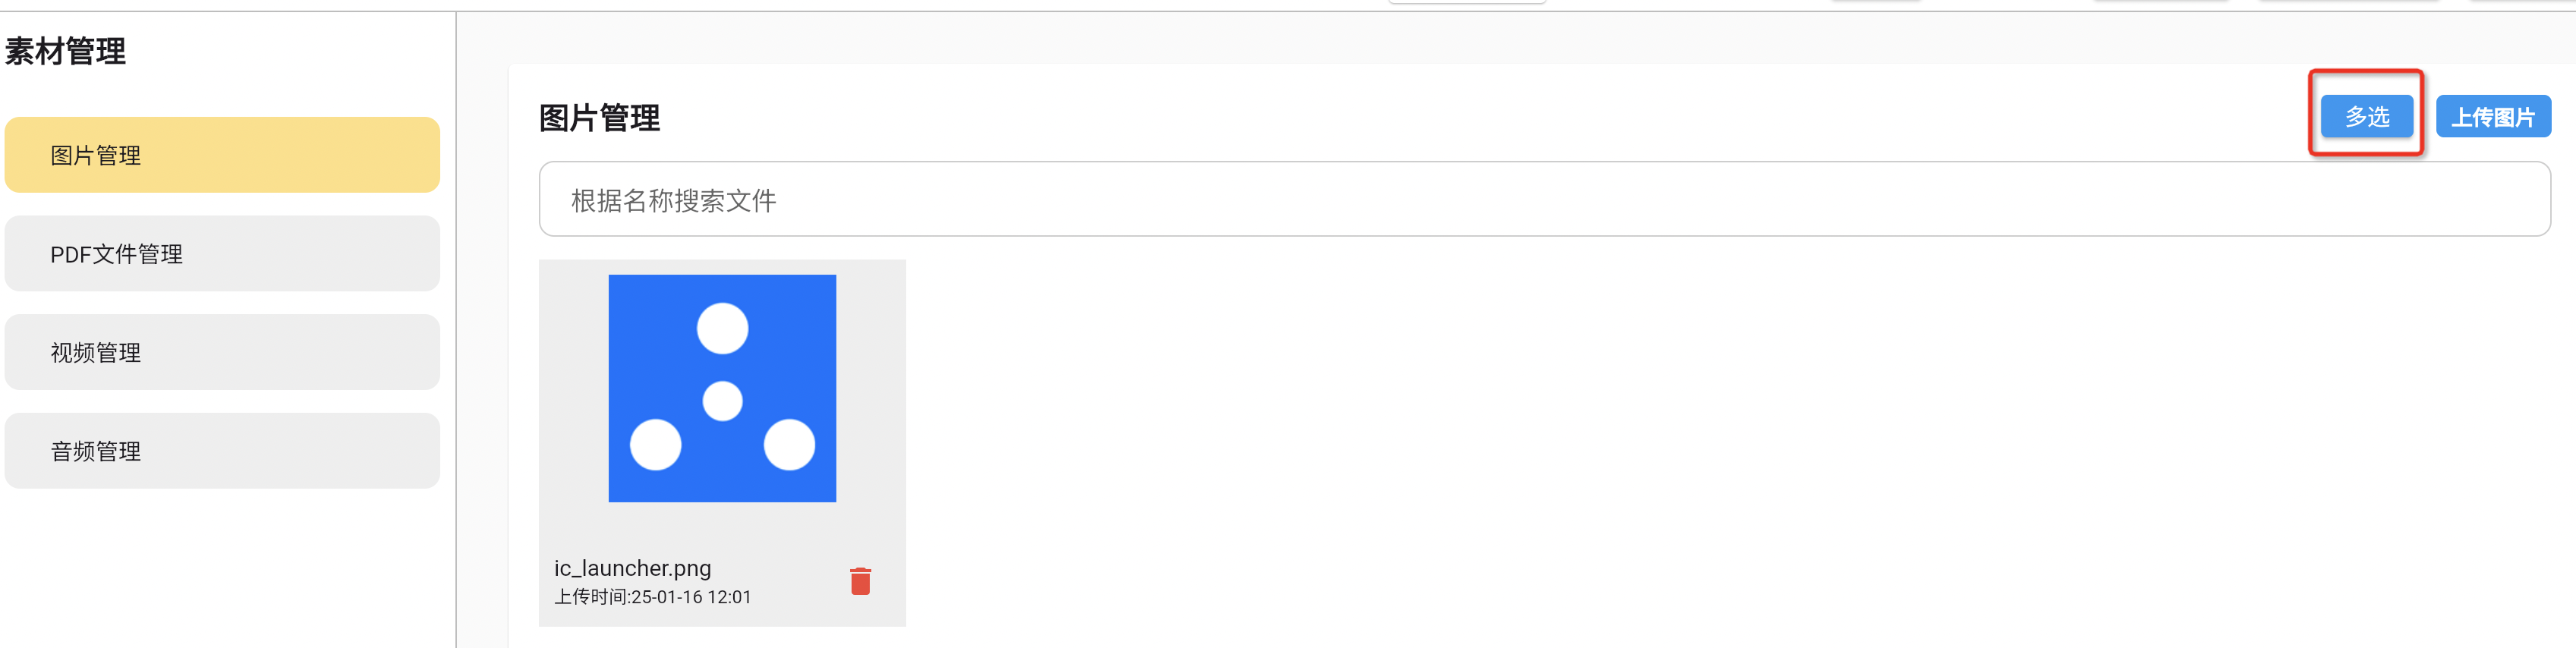Image resolution: width=2576 pixels, height=648 pixels.
Task: Switch to PDF文件管理 in the sidebar
Action: [222, 254]
